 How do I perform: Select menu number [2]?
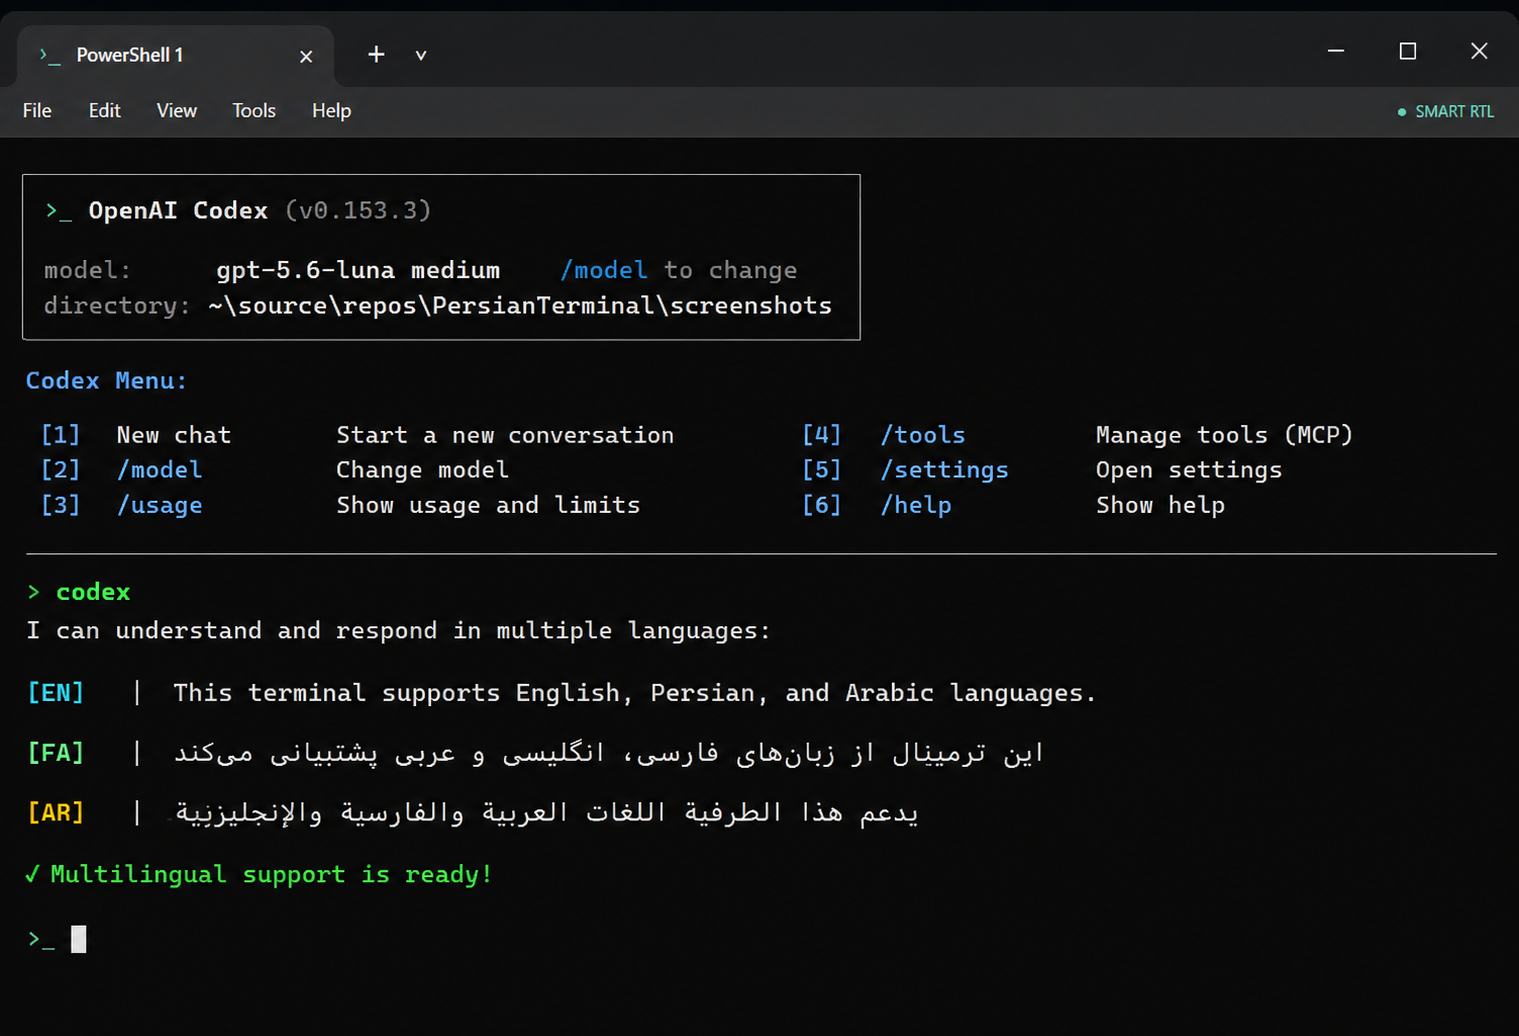click(x=60, y=470)
